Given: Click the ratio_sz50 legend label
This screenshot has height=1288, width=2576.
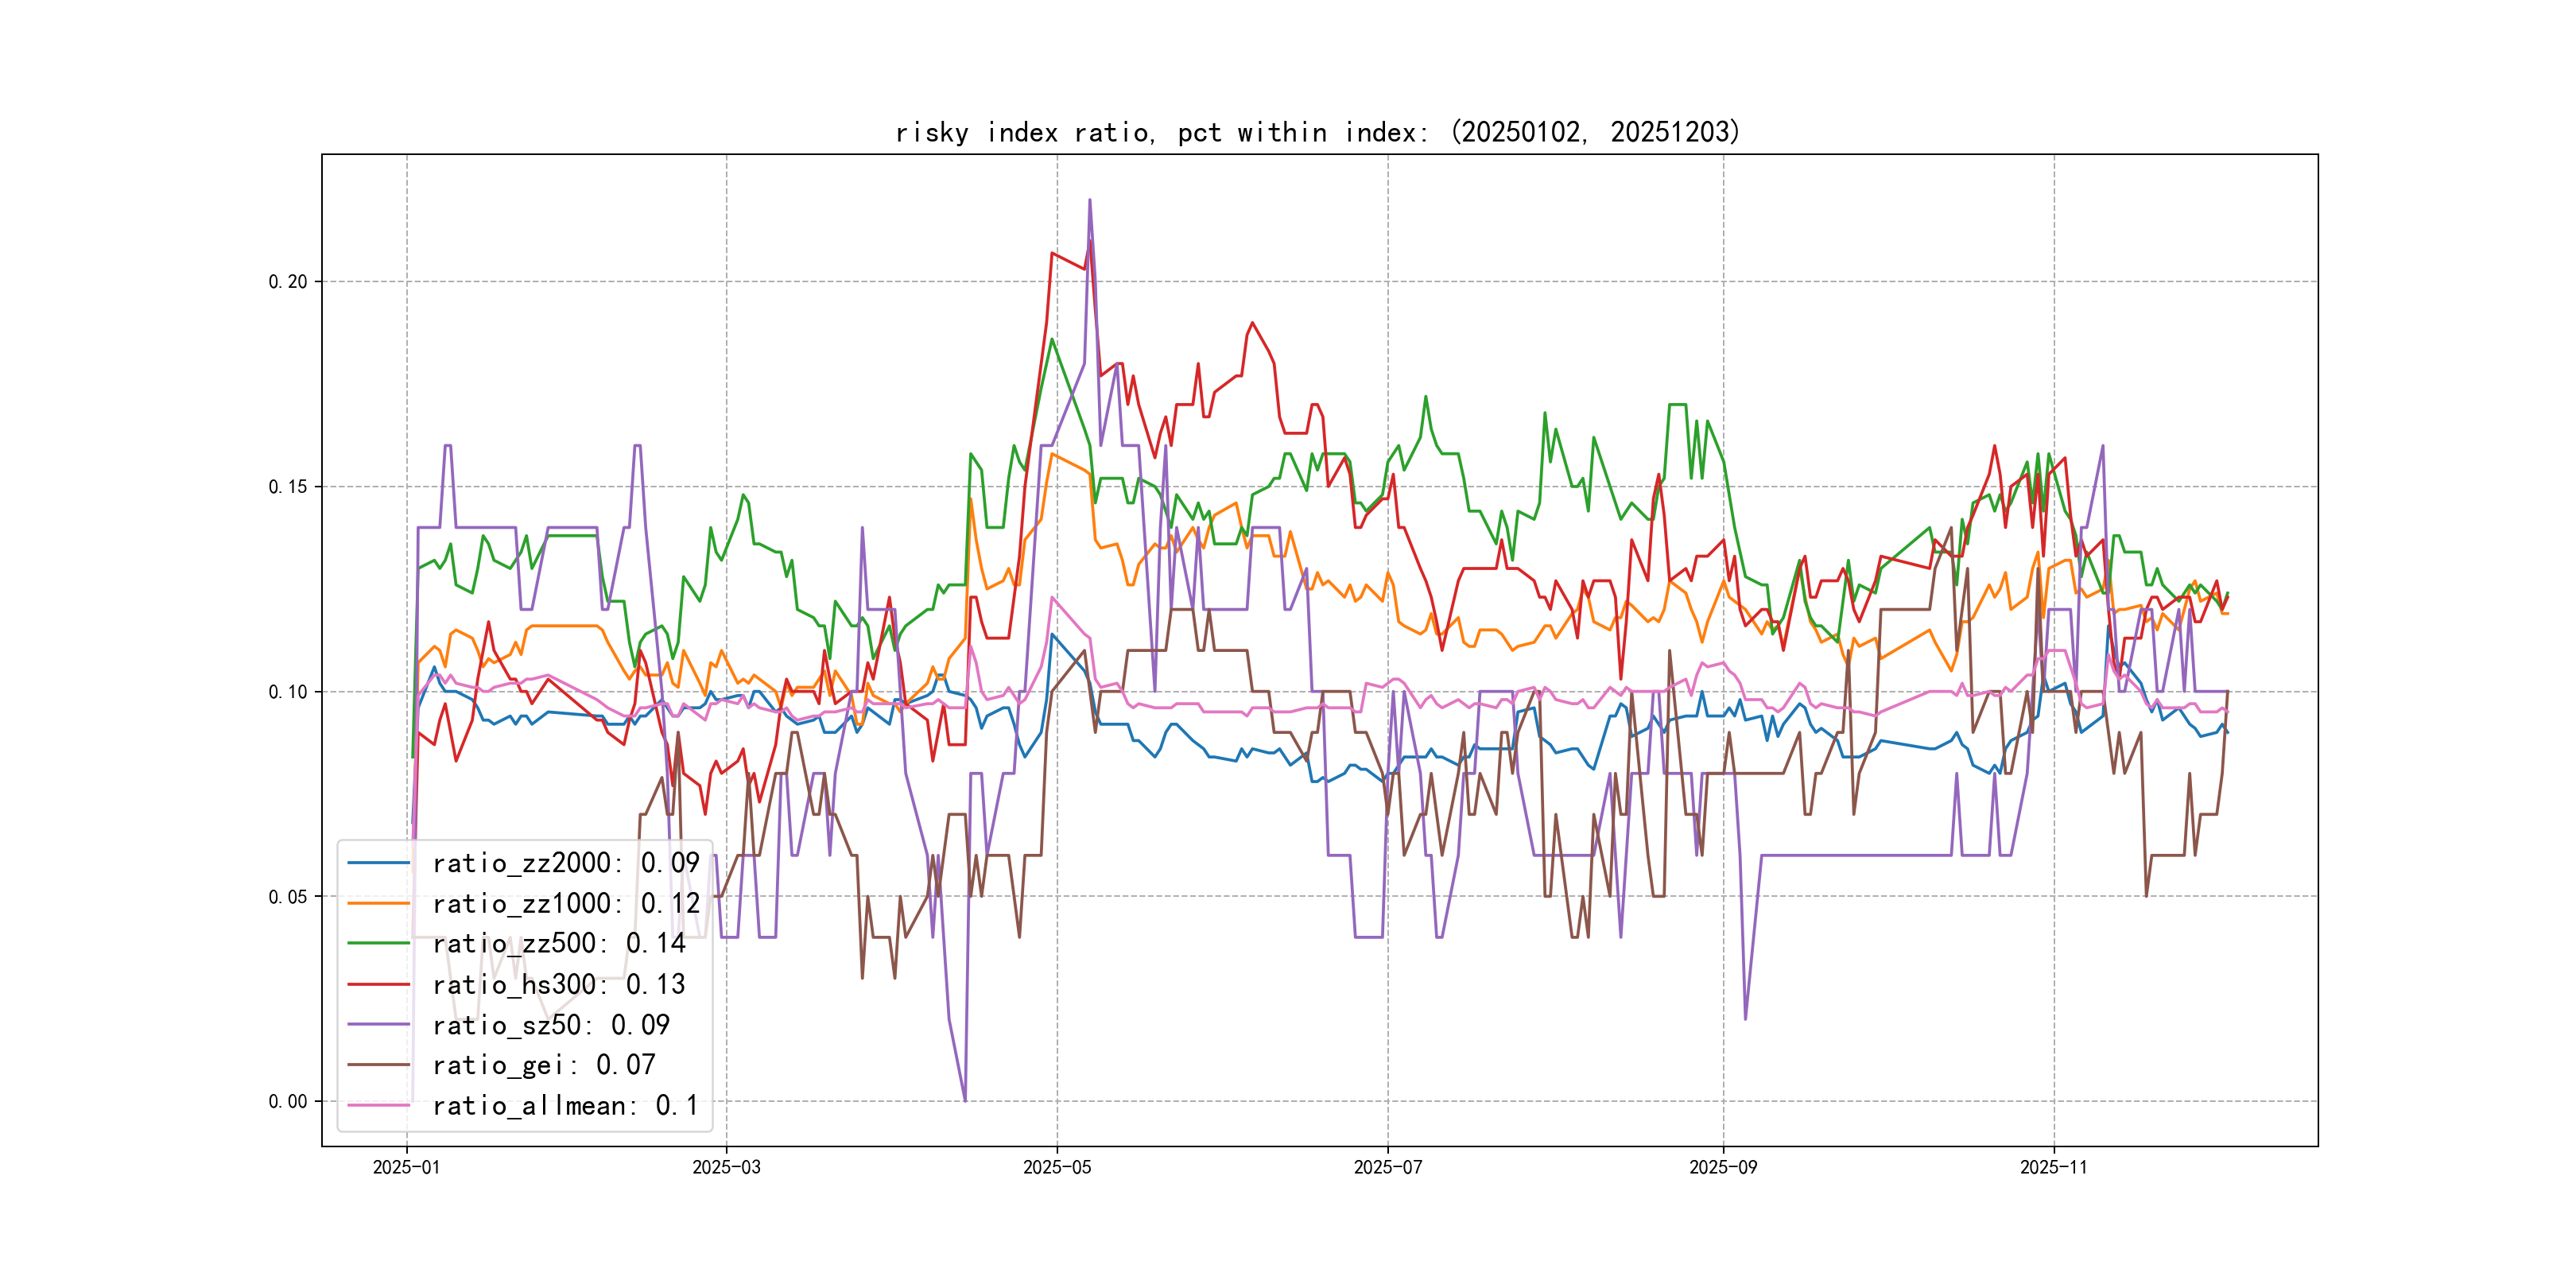Looking at the screenshot, I should point(550,1025).
